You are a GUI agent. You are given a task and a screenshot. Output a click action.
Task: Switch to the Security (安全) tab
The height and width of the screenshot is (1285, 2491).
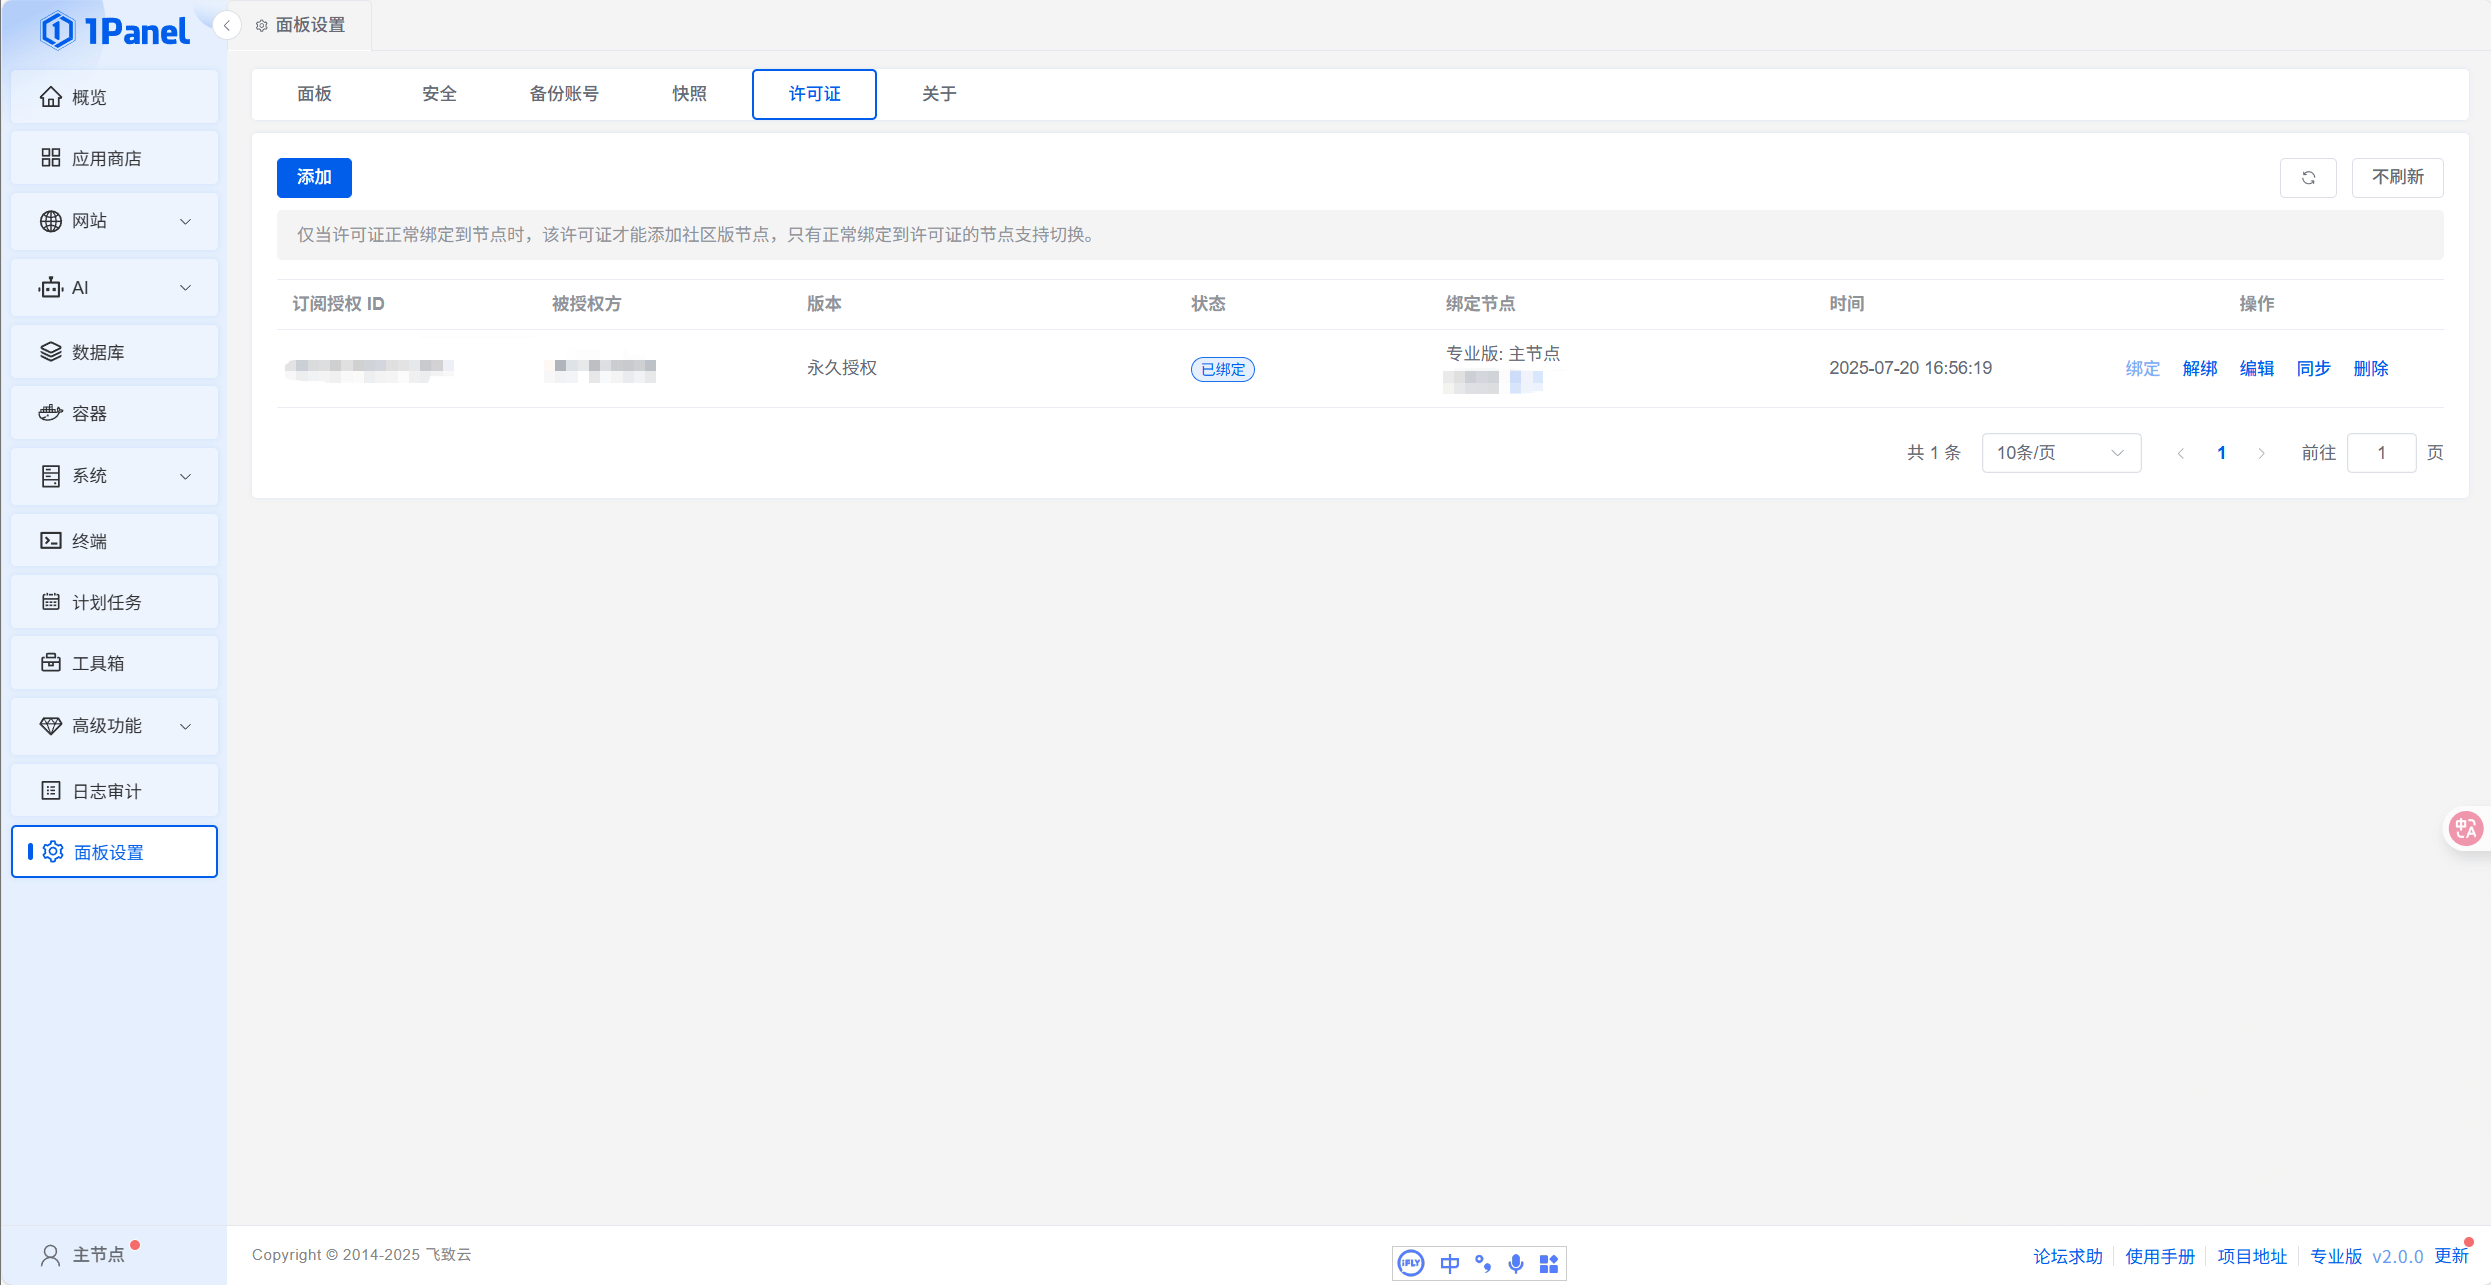point(439,94)
